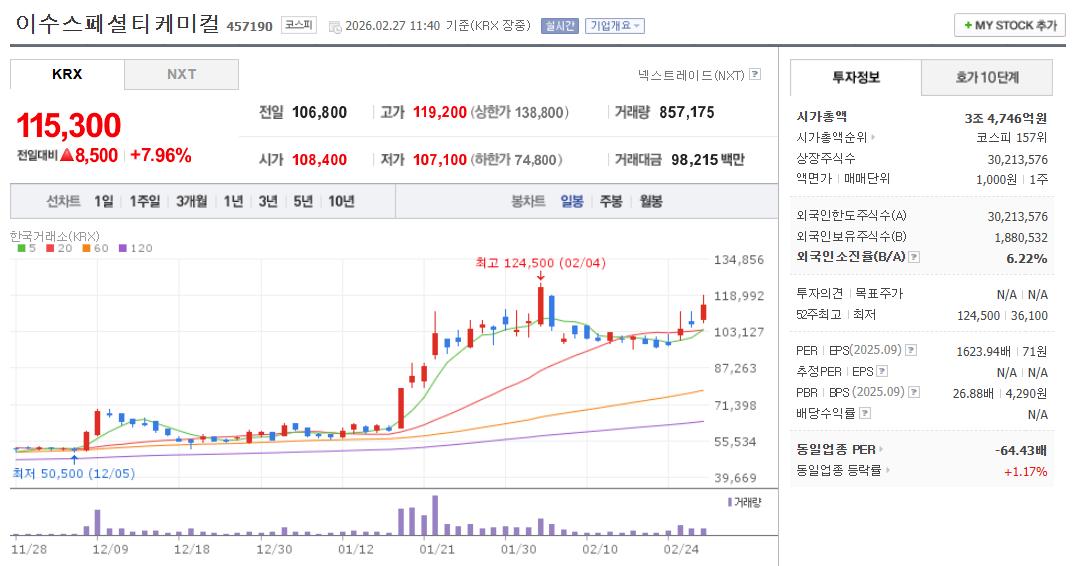The width and height of the screenshot is (1078, 566).
Task: Open the 투자정보 tab
Action: pyautogui.click(x=856, y=77)
